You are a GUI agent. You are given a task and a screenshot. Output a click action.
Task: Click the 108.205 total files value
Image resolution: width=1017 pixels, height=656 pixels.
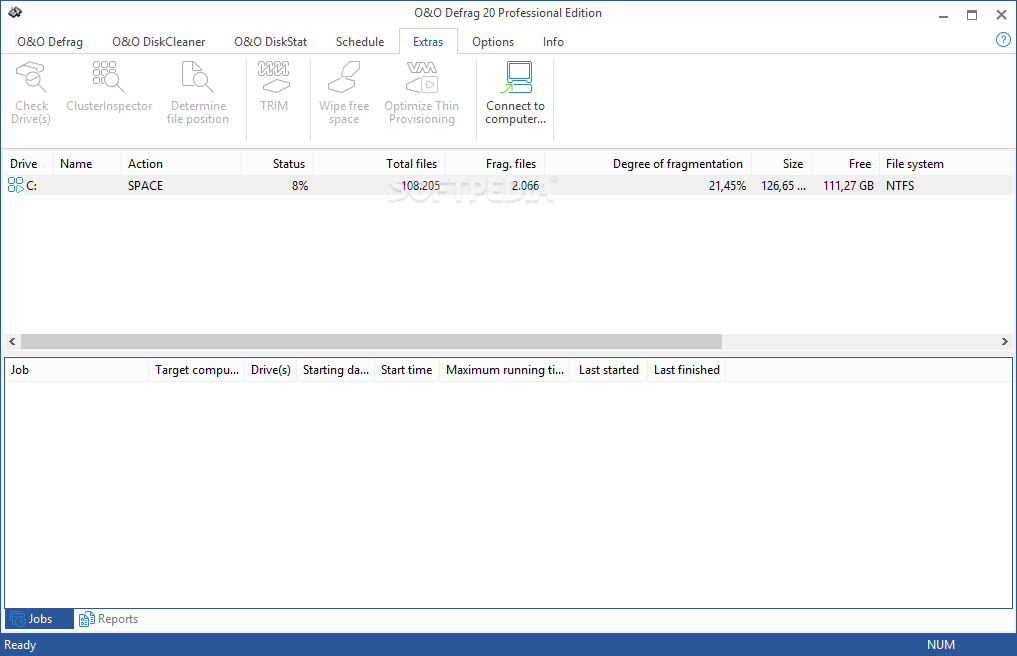(420, 186)
